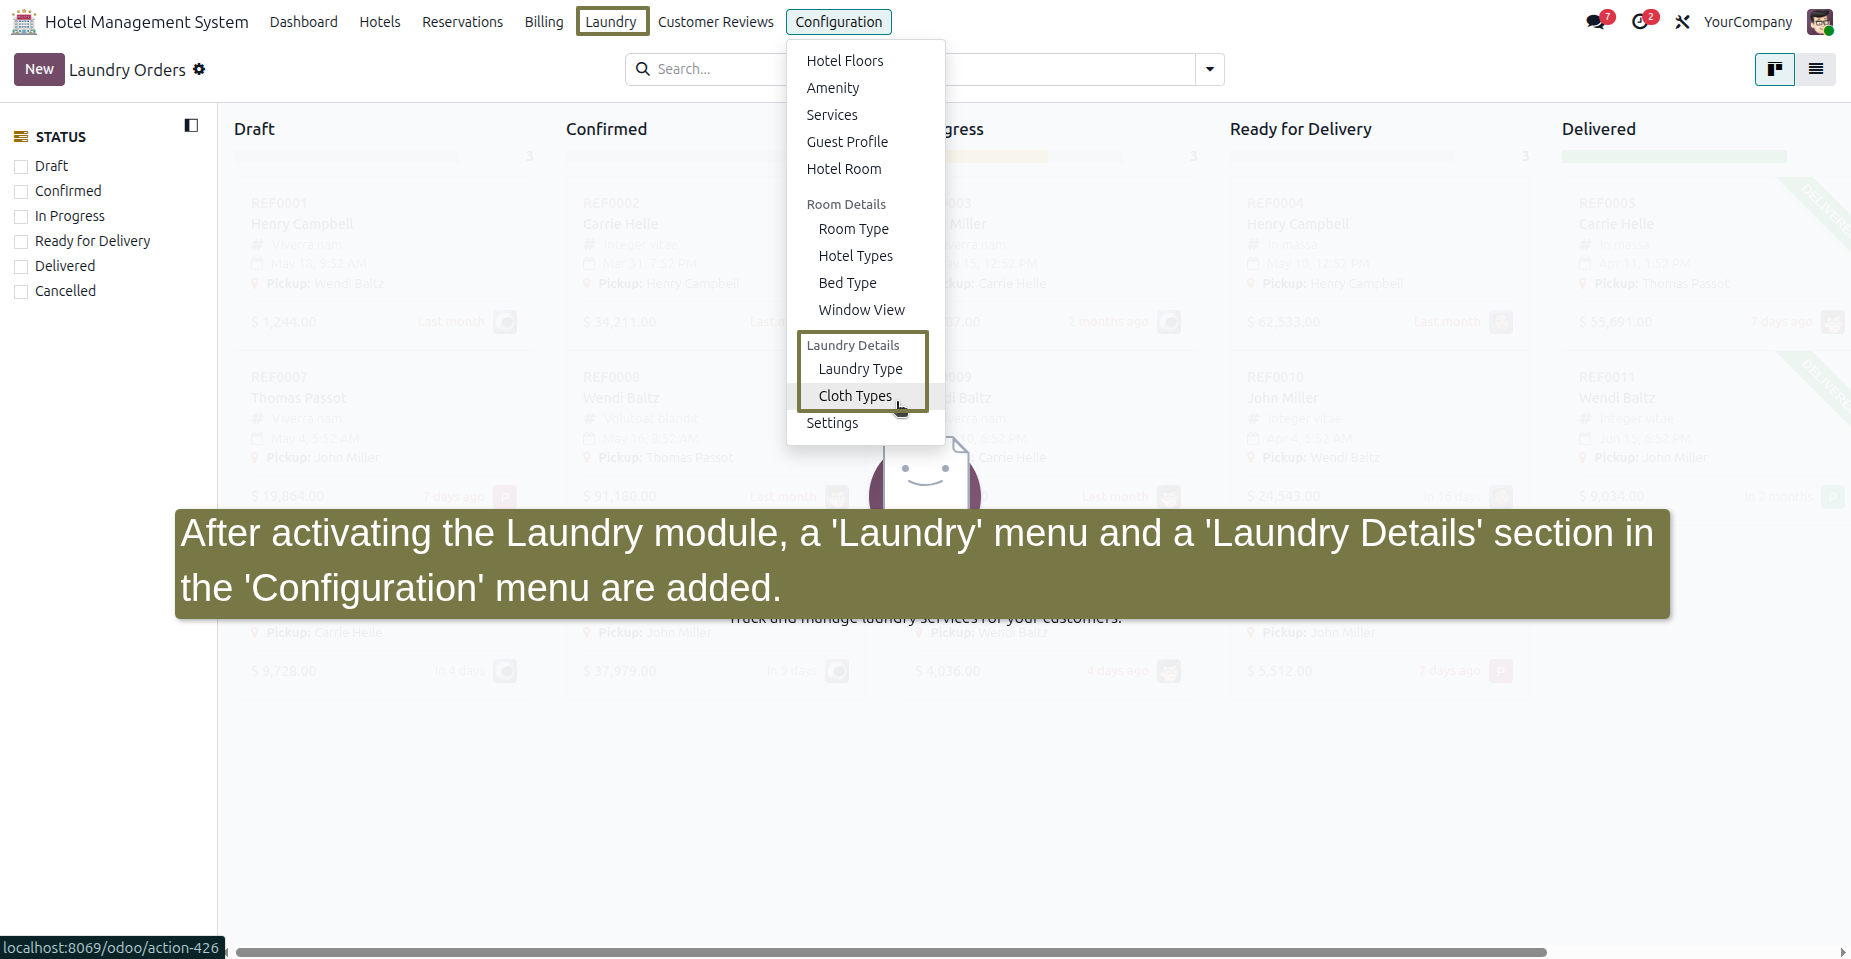The width and height of the screenshot is (1851, 959).
Task: Click the Delivered column green progress bar
Action: (x=1674, y=157)
